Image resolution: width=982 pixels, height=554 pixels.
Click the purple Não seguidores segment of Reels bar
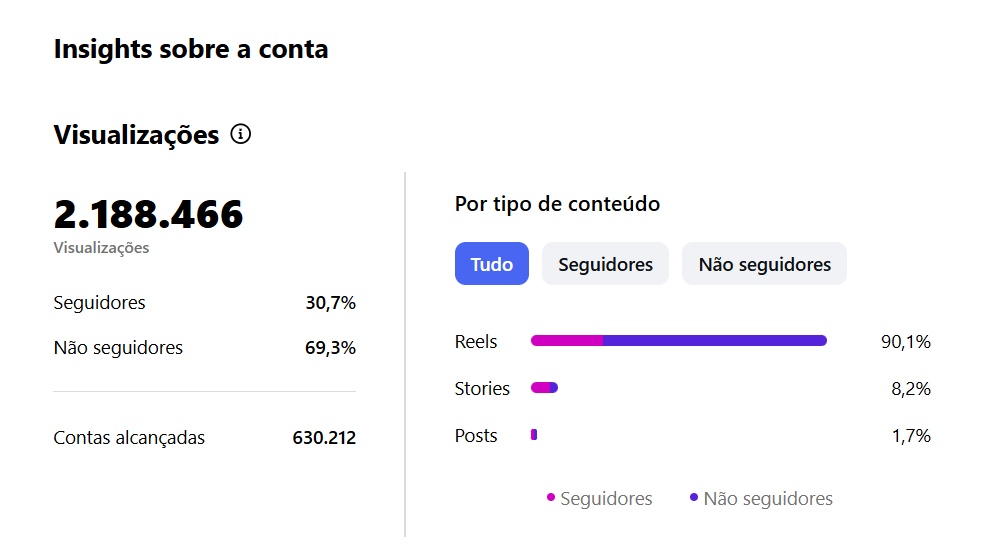tap(715, 341)
